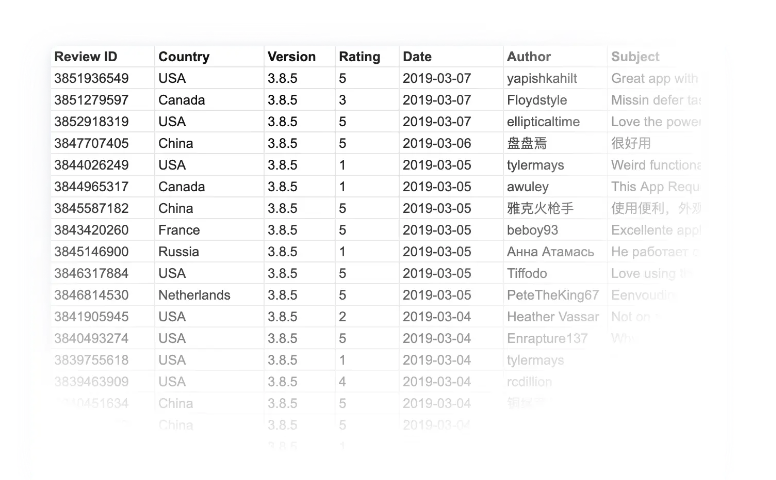The image size is (776, 480).
Task: Select author cell PeteTheKing67
Action: tap(553, 295)
